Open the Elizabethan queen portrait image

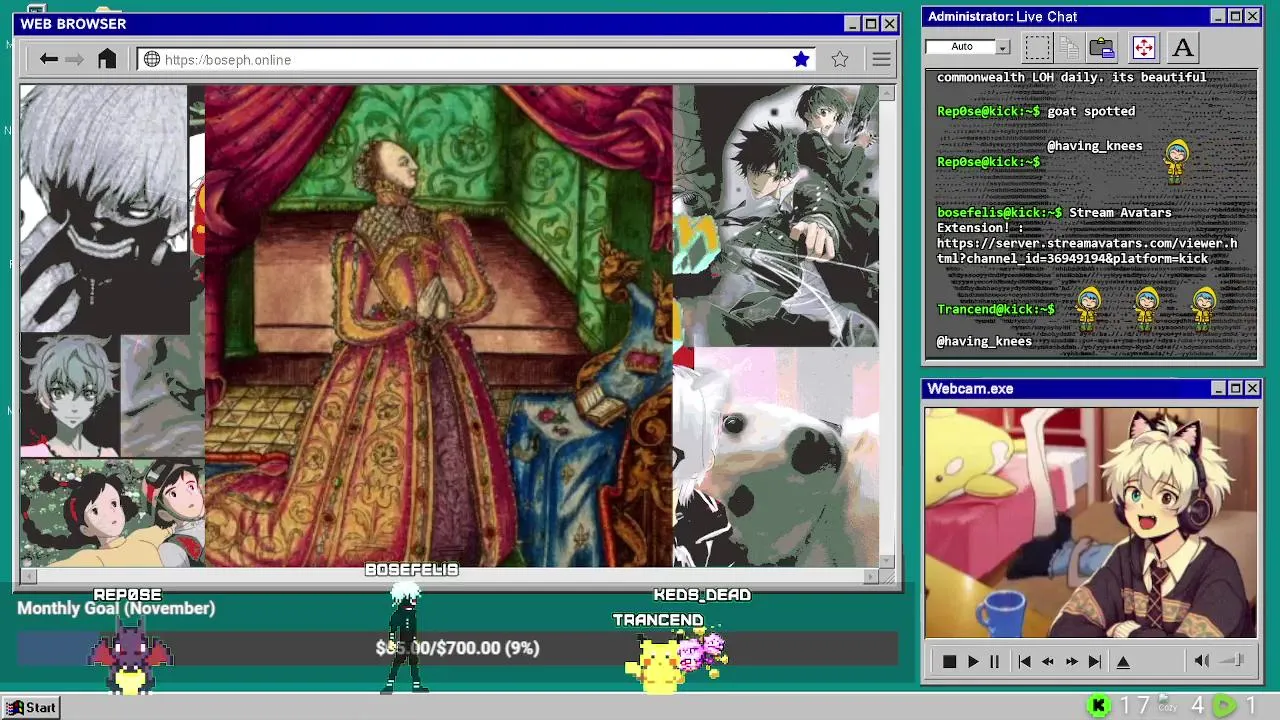pos(438,326)
